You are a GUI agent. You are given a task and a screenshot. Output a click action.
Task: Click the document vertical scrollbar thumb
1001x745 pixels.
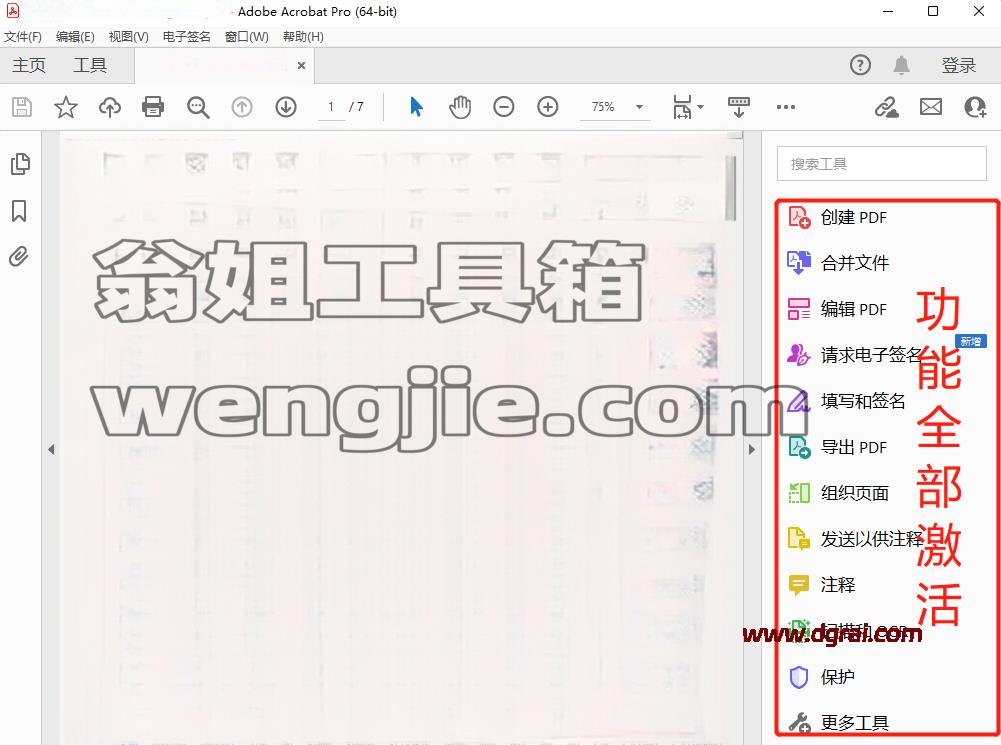pos(730,188)
